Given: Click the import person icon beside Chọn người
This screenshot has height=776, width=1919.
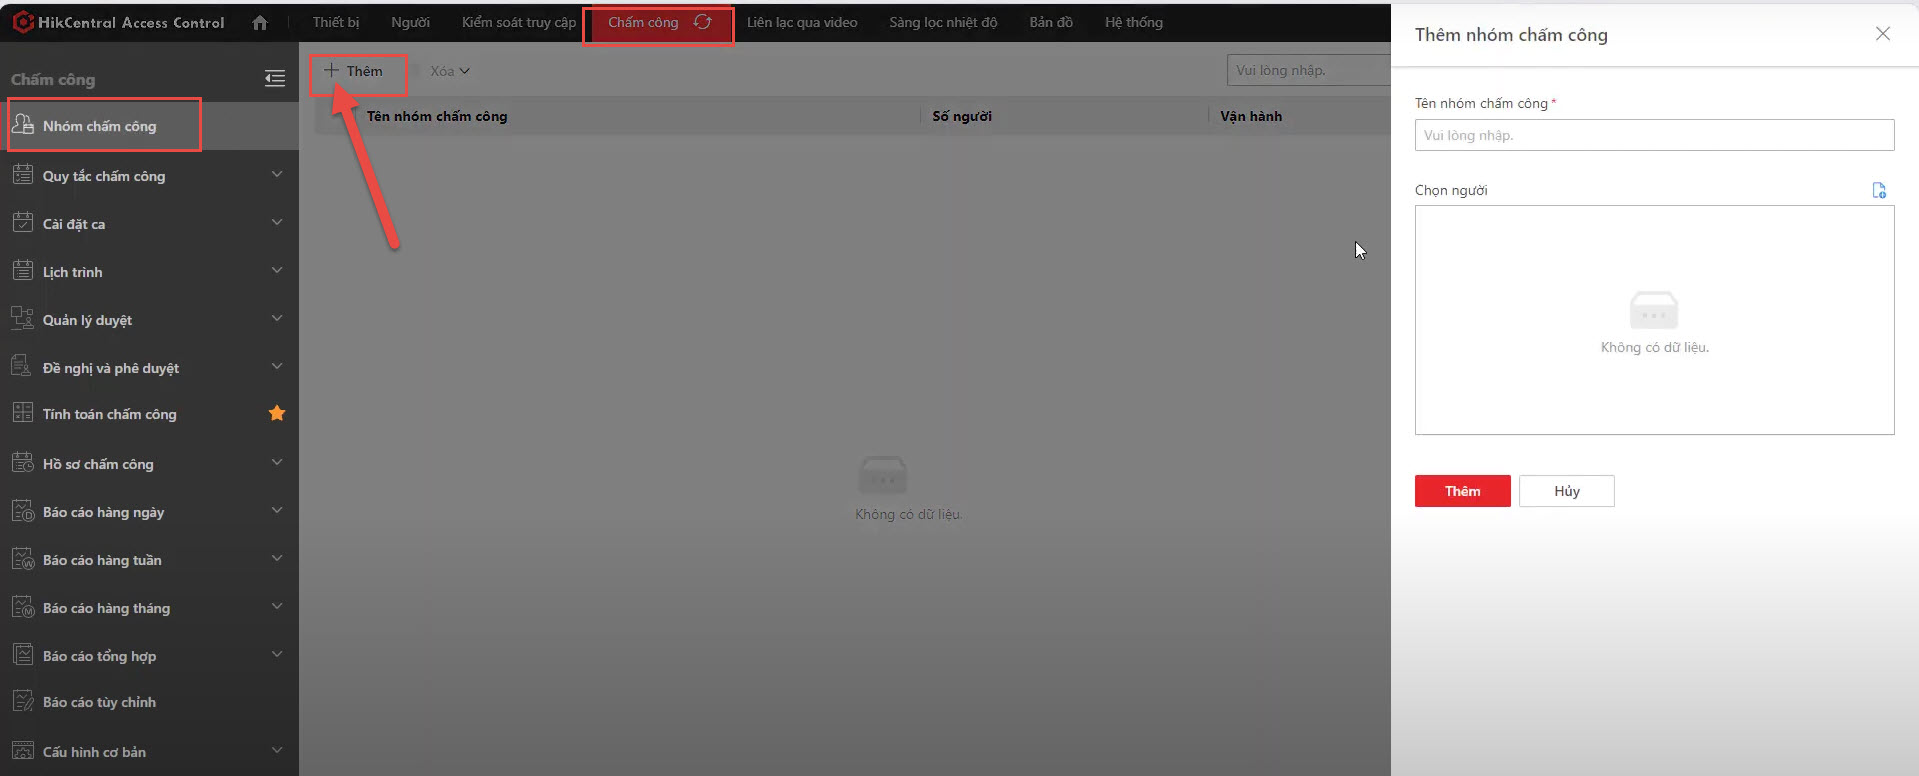Looking at the screenshot, I should (1878, 190).
